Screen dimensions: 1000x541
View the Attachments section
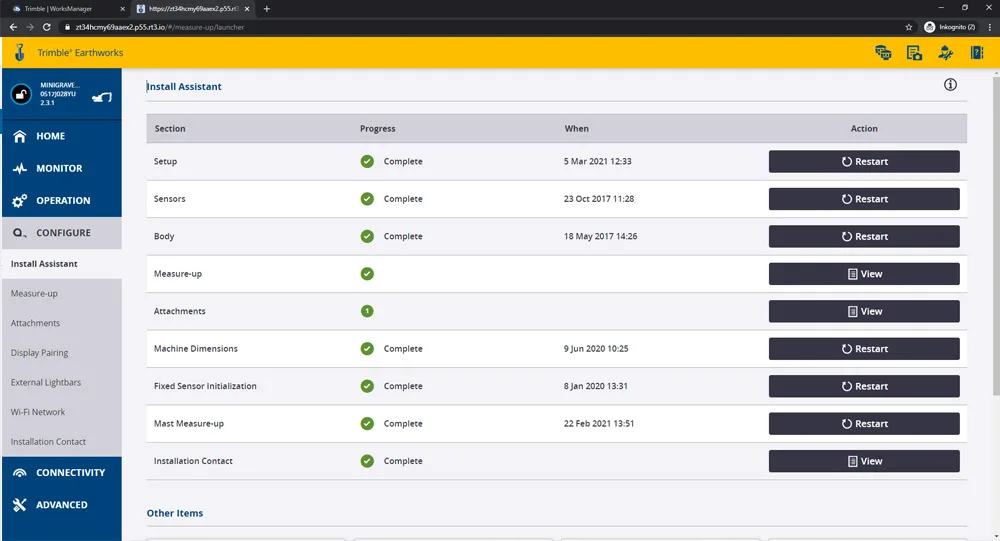coord(864,311)
